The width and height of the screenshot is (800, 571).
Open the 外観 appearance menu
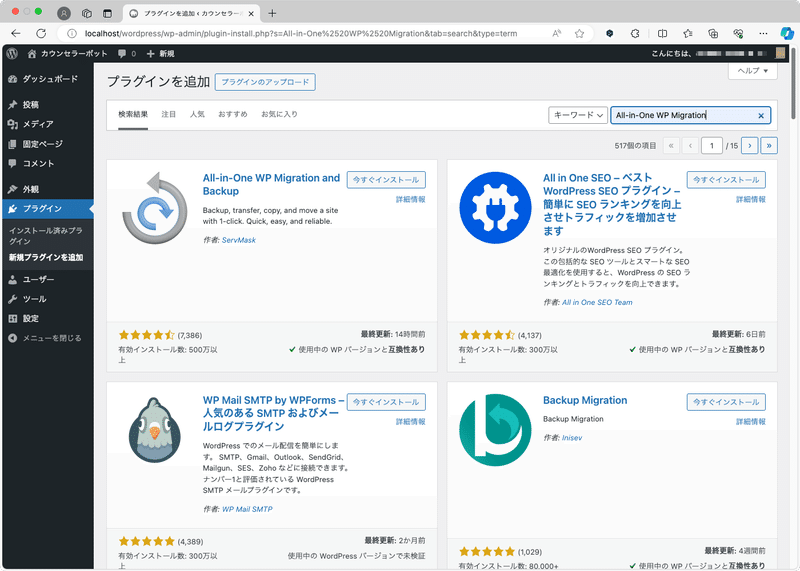pyautogui.click(x=47, y=189)
